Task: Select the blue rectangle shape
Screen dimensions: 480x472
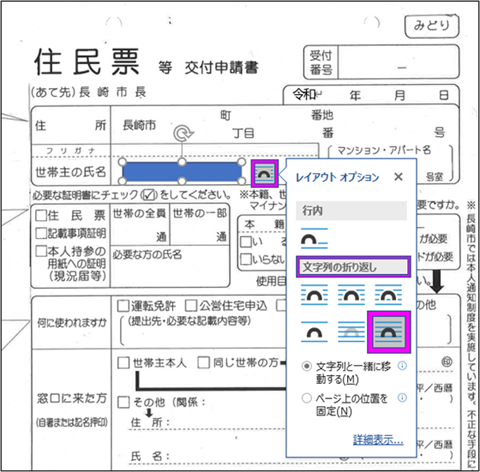Action: pyautogui.click(x=182, y=172)
